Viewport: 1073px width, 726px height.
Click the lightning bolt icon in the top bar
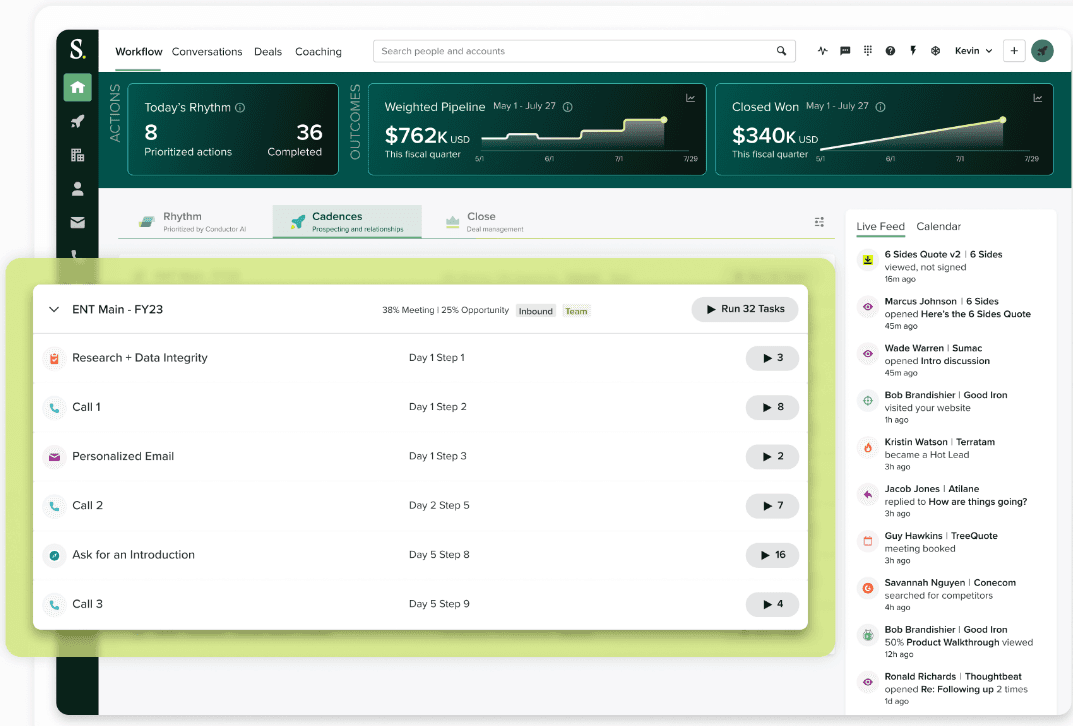point(912,51)
